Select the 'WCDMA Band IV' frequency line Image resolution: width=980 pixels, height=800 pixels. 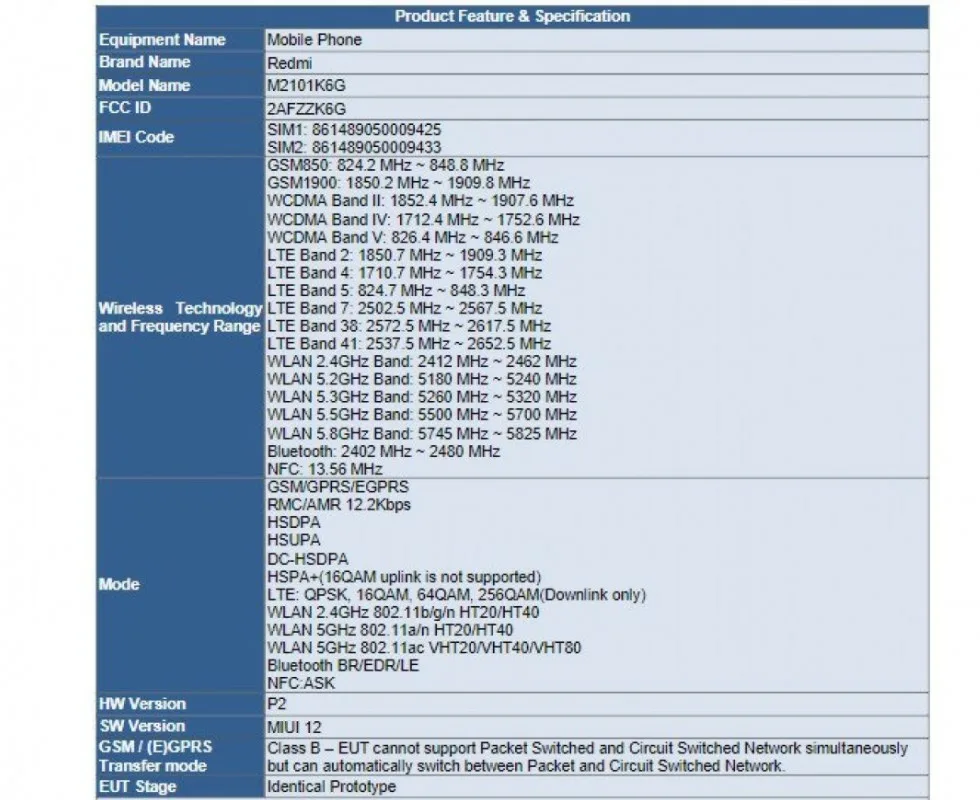tap(423, 220)
